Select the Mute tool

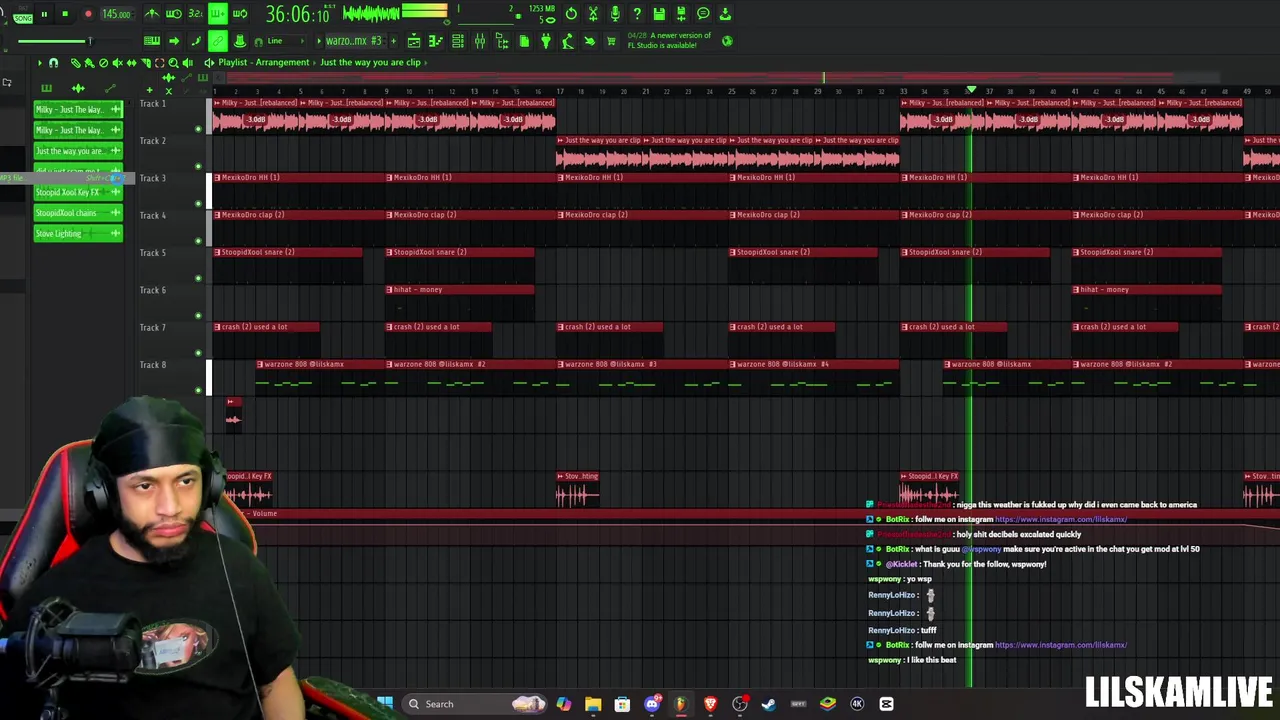pyautogui.click(x=117, y=63)
